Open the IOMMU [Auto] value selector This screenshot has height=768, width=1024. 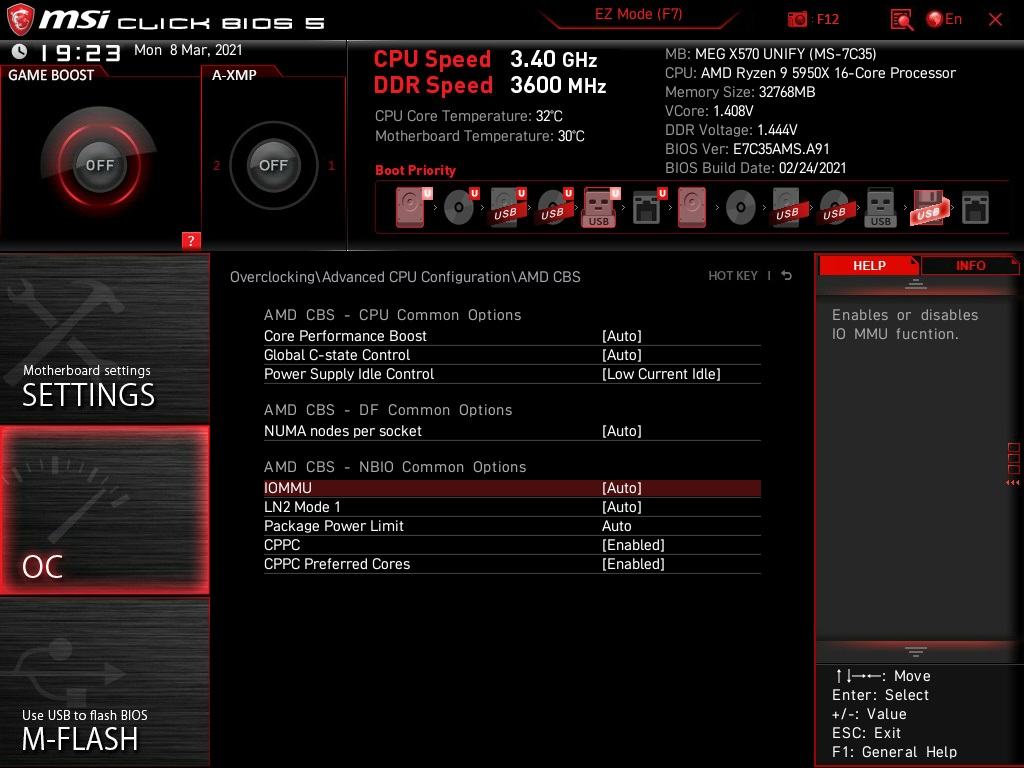pos(622,488)
